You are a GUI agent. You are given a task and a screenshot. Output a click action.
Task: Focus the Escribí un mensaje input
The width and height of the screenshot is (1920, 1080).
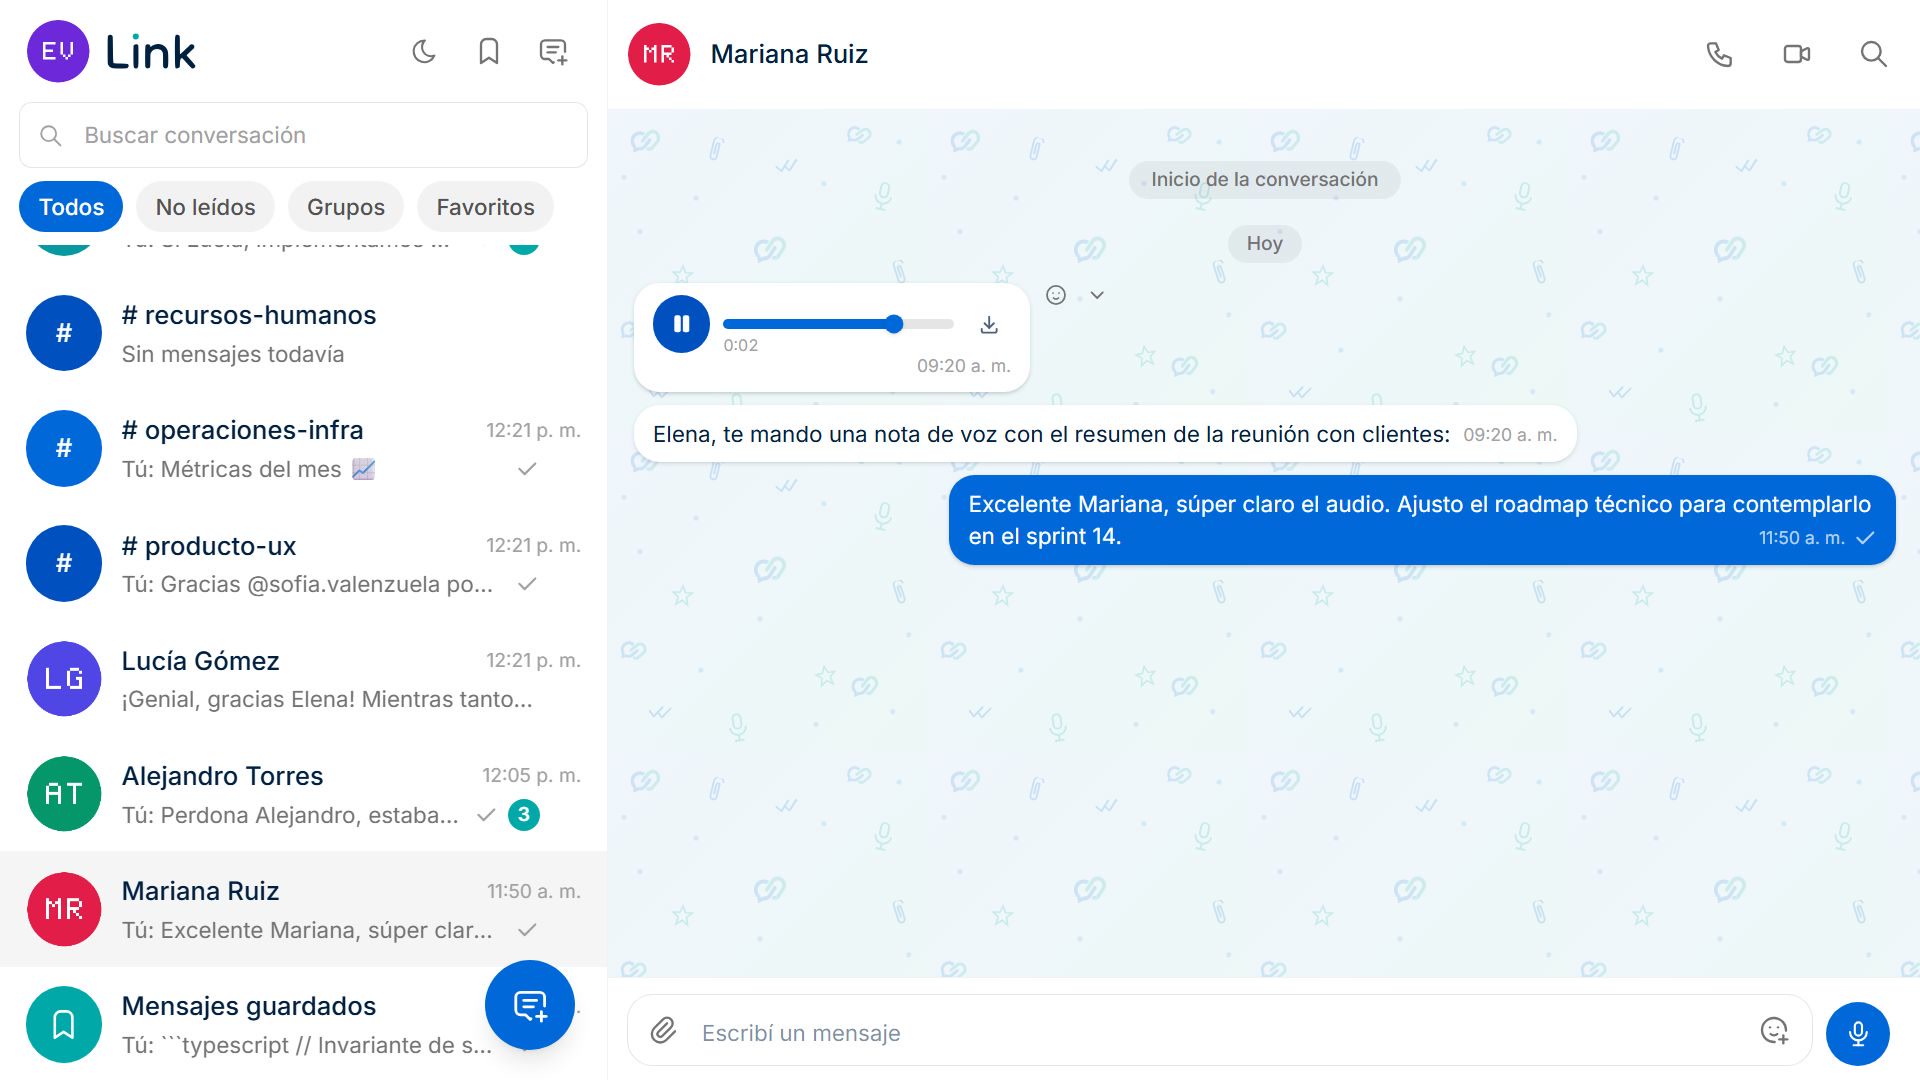1220,1032
